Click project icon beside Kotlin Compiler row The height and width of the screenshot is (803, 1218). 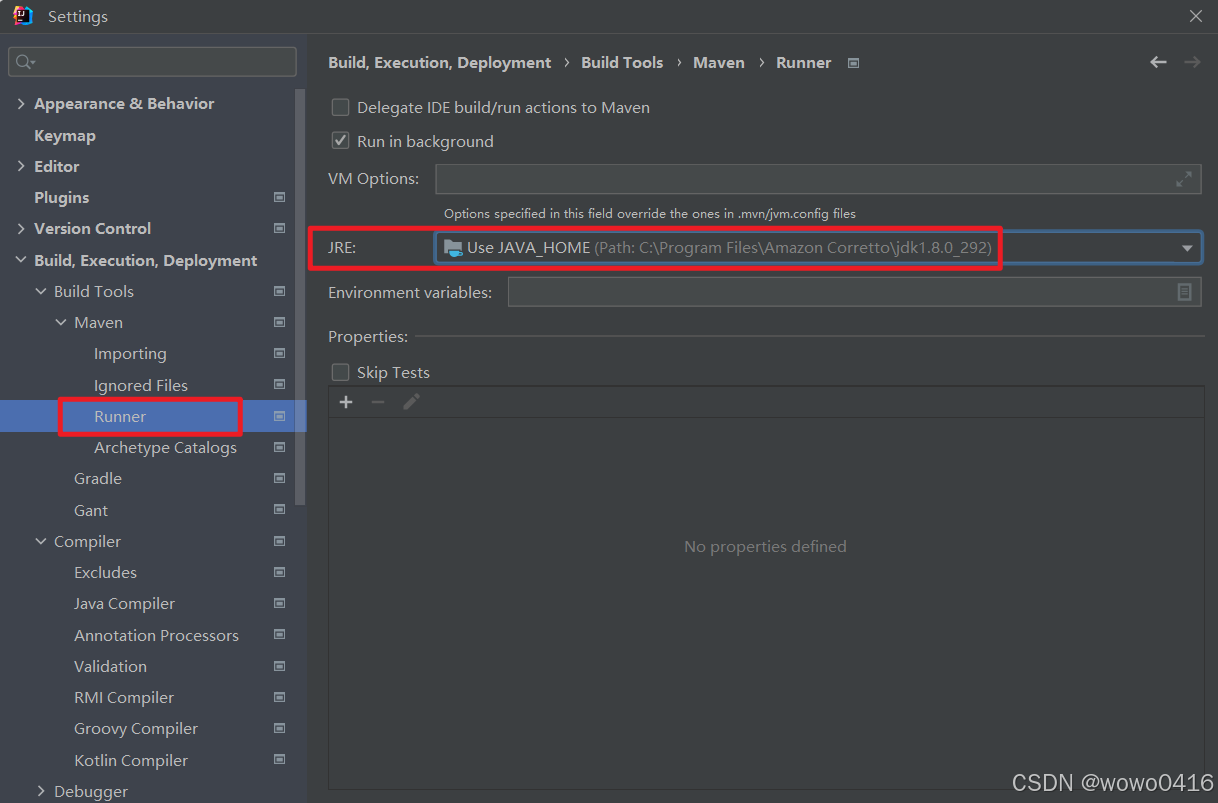279,760
